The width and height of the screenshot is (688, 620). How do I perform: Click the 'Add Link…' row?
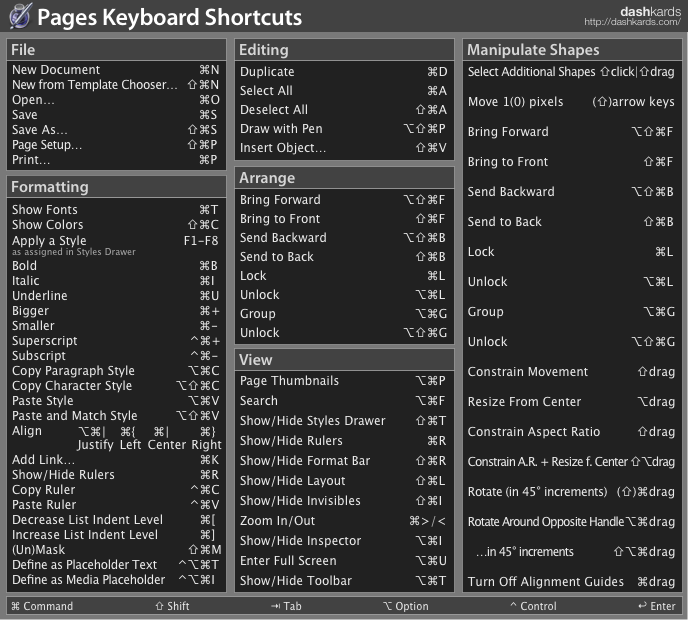tap(116, 460)
